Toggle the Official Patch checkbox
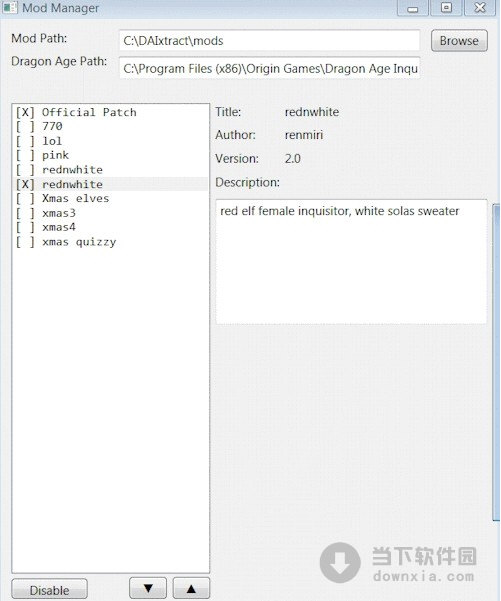This screenshot has height=601, width=501. (x=25, y=112)
